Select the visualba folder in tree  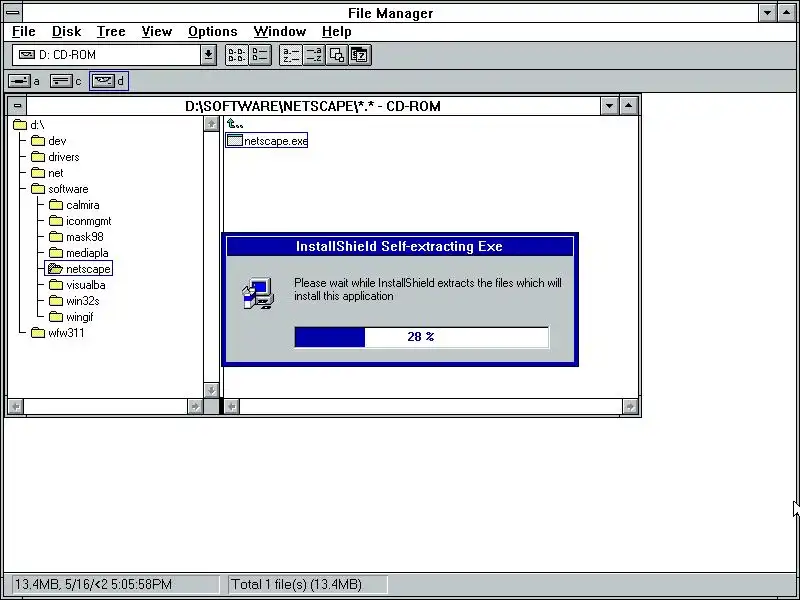pyautogui.click(x=77, y=285)
